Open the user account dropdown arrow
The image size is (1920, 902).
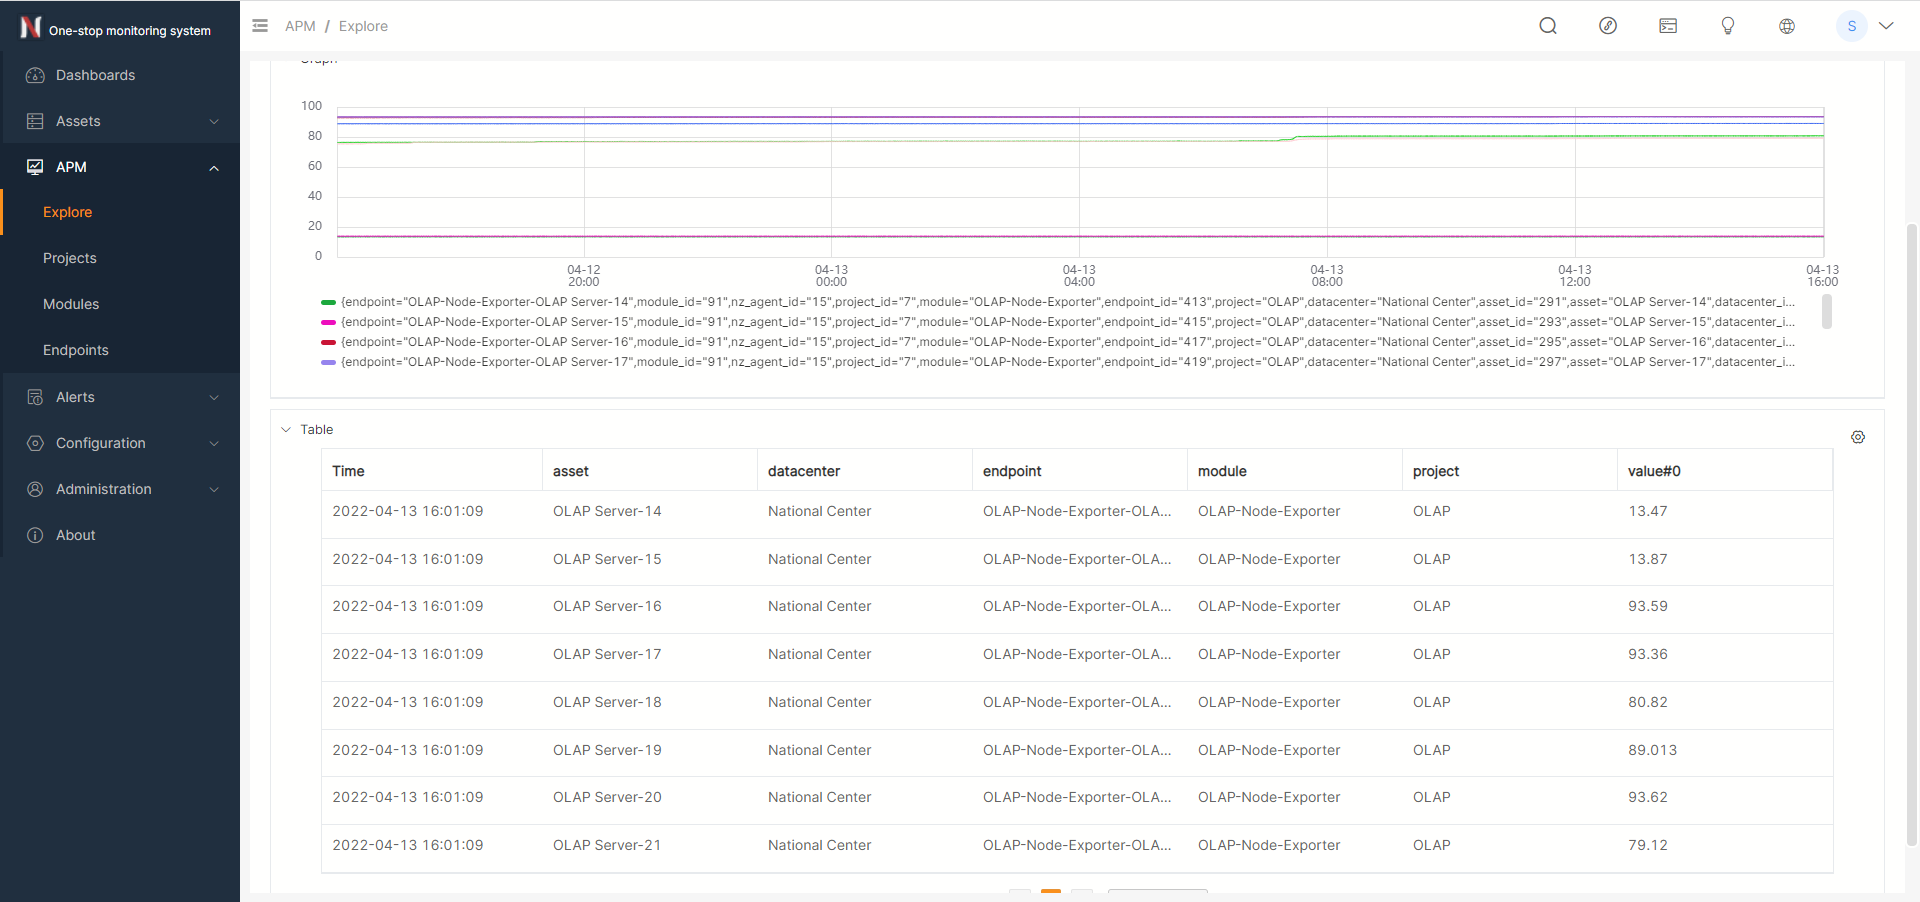pos(1886,26)
